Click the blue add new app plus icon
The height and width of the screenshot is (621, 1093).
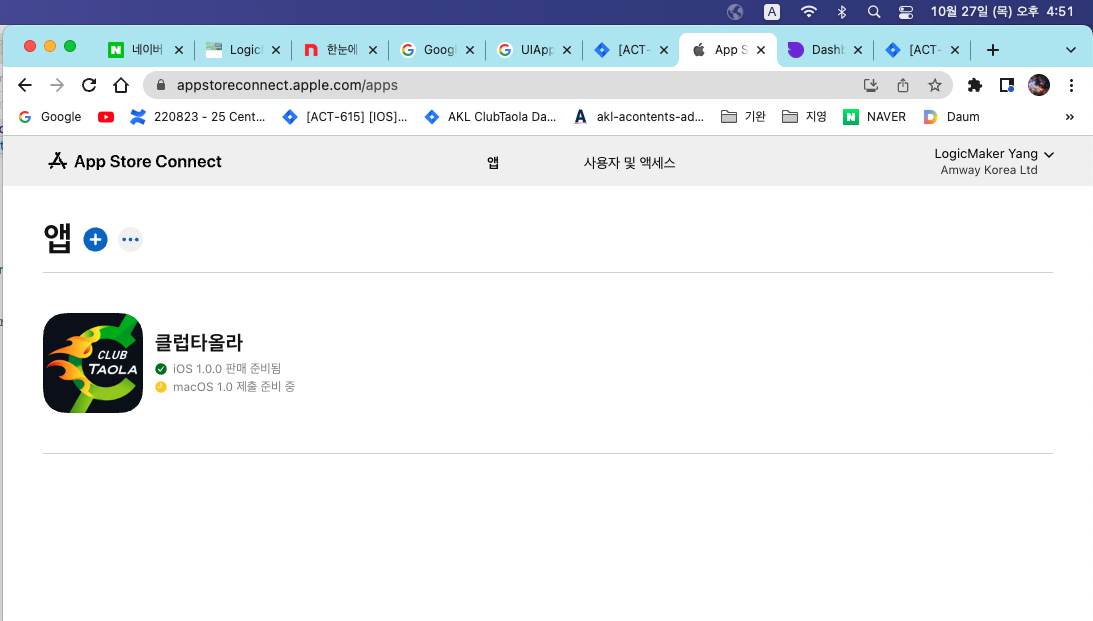95,239
